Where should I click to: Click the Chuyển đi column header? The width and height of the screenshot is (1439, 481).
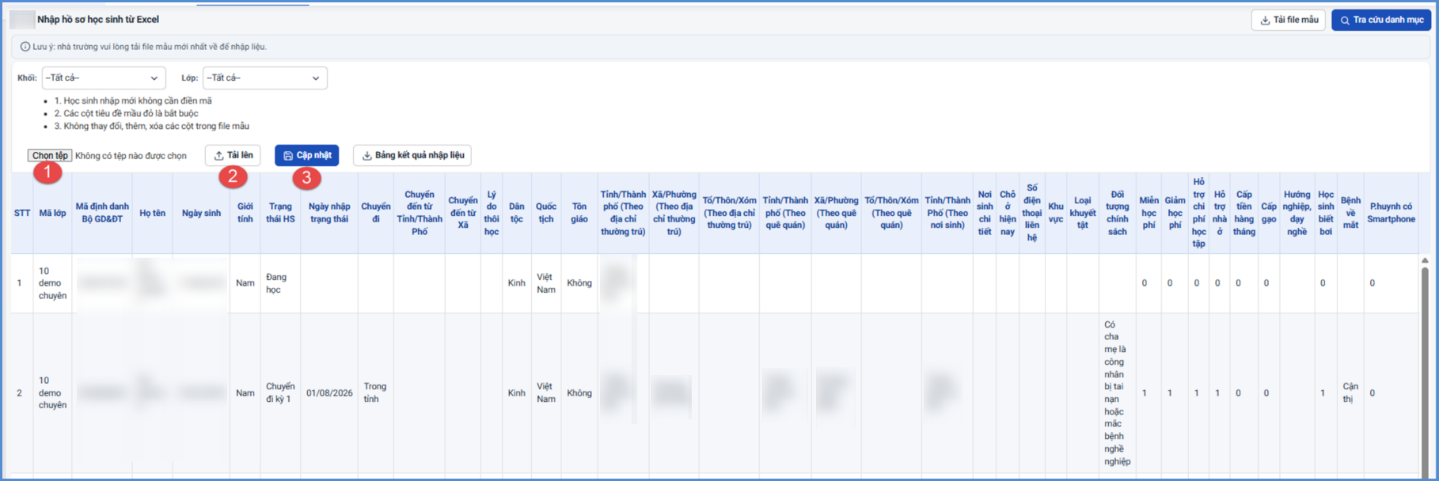(376, 213)
